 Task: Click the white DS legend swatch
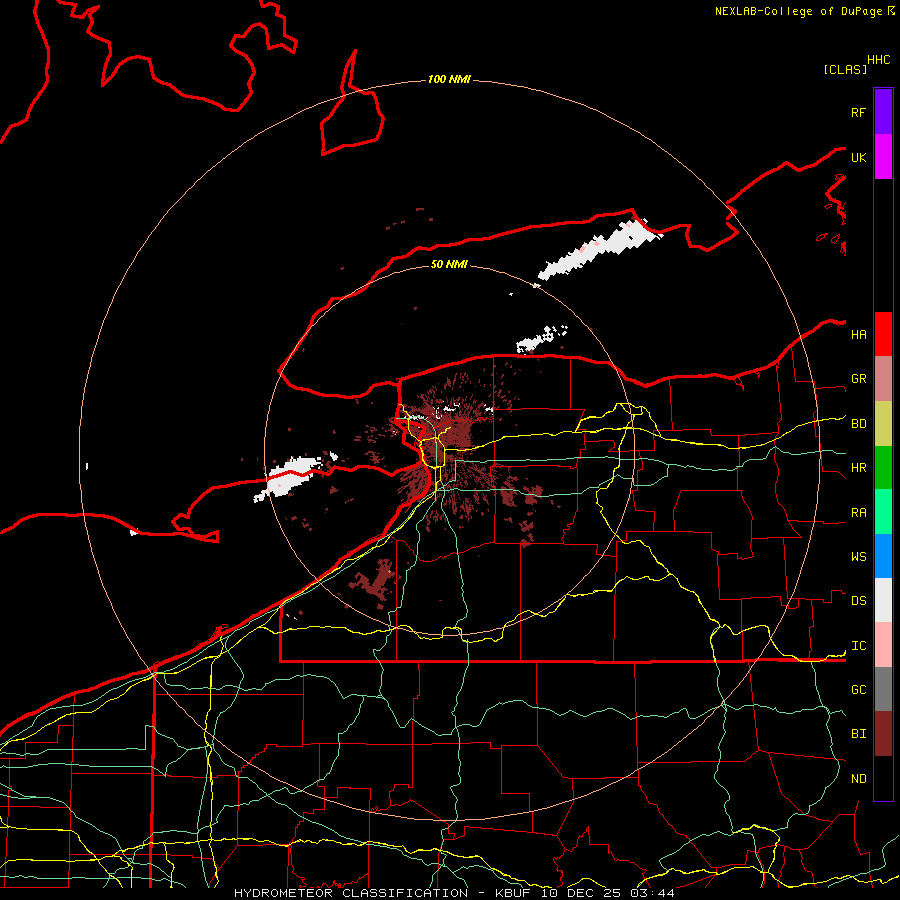[883, 600]
